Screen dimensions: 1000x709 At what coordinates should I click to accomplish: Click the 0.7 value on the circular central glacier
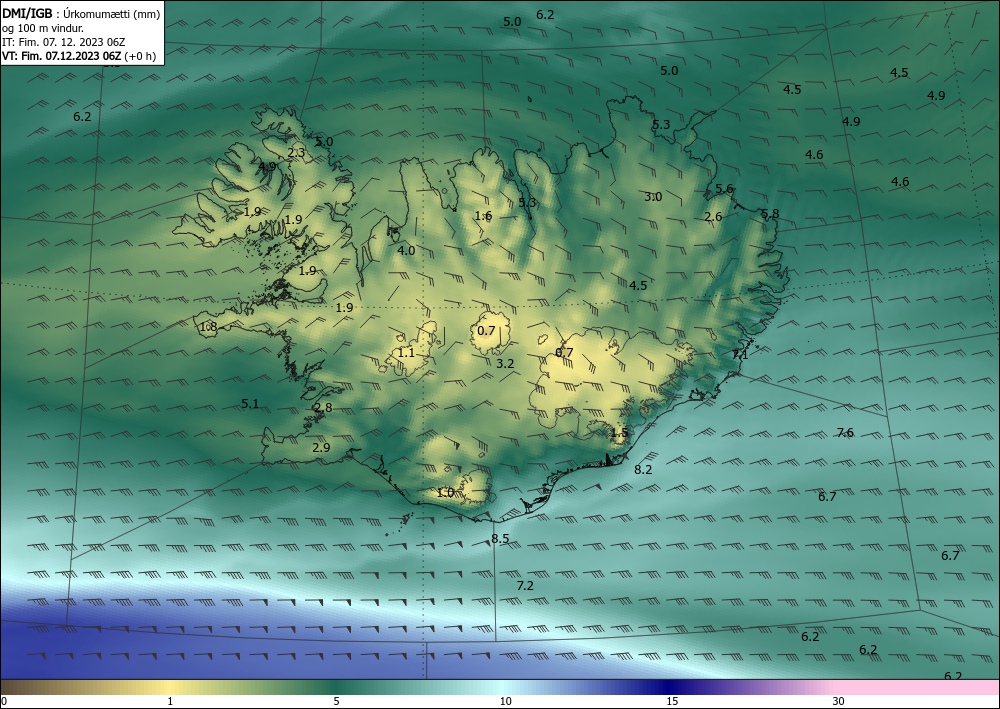(x=486, y=330)
